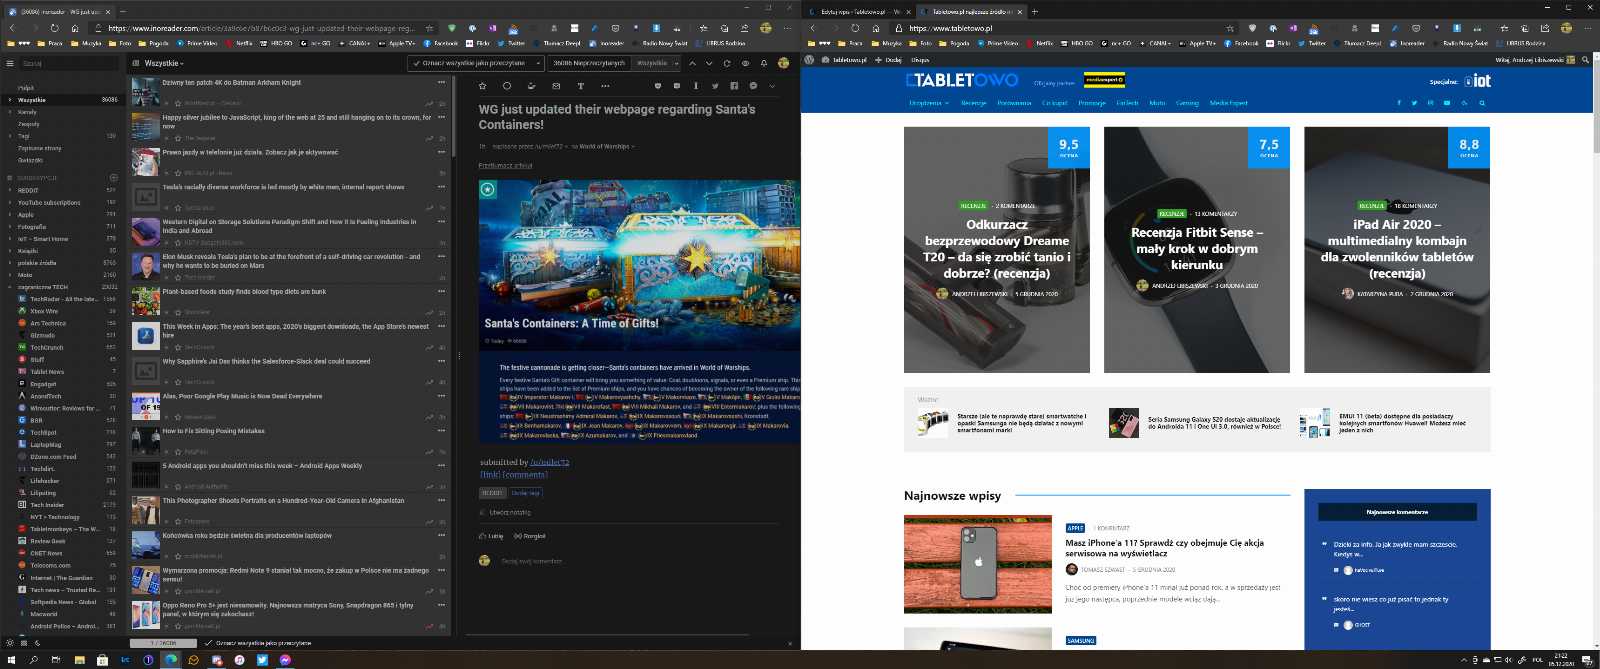
Task: Open the mark-all-as-read dropdown arrow
Action: 538,63
